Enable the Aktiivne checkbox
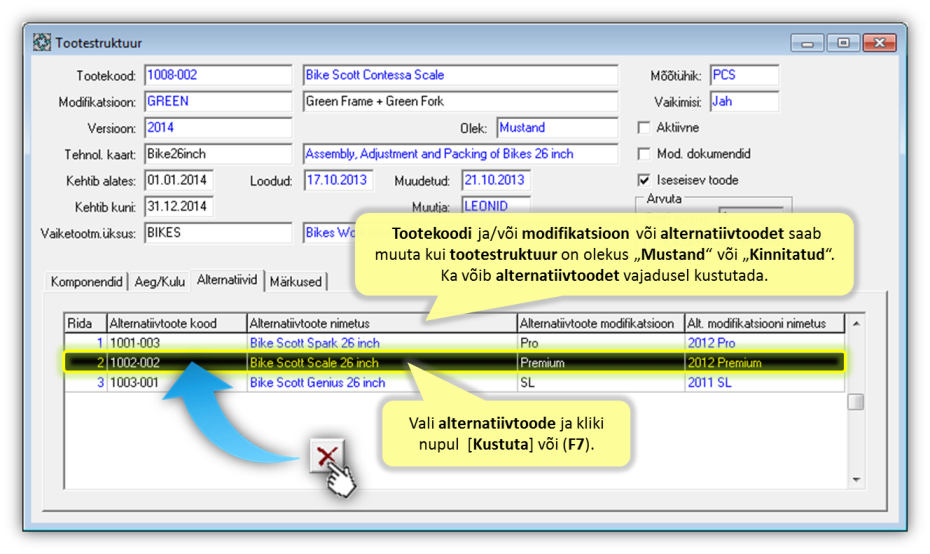The image size is (930, 554). tap(644, 128)
